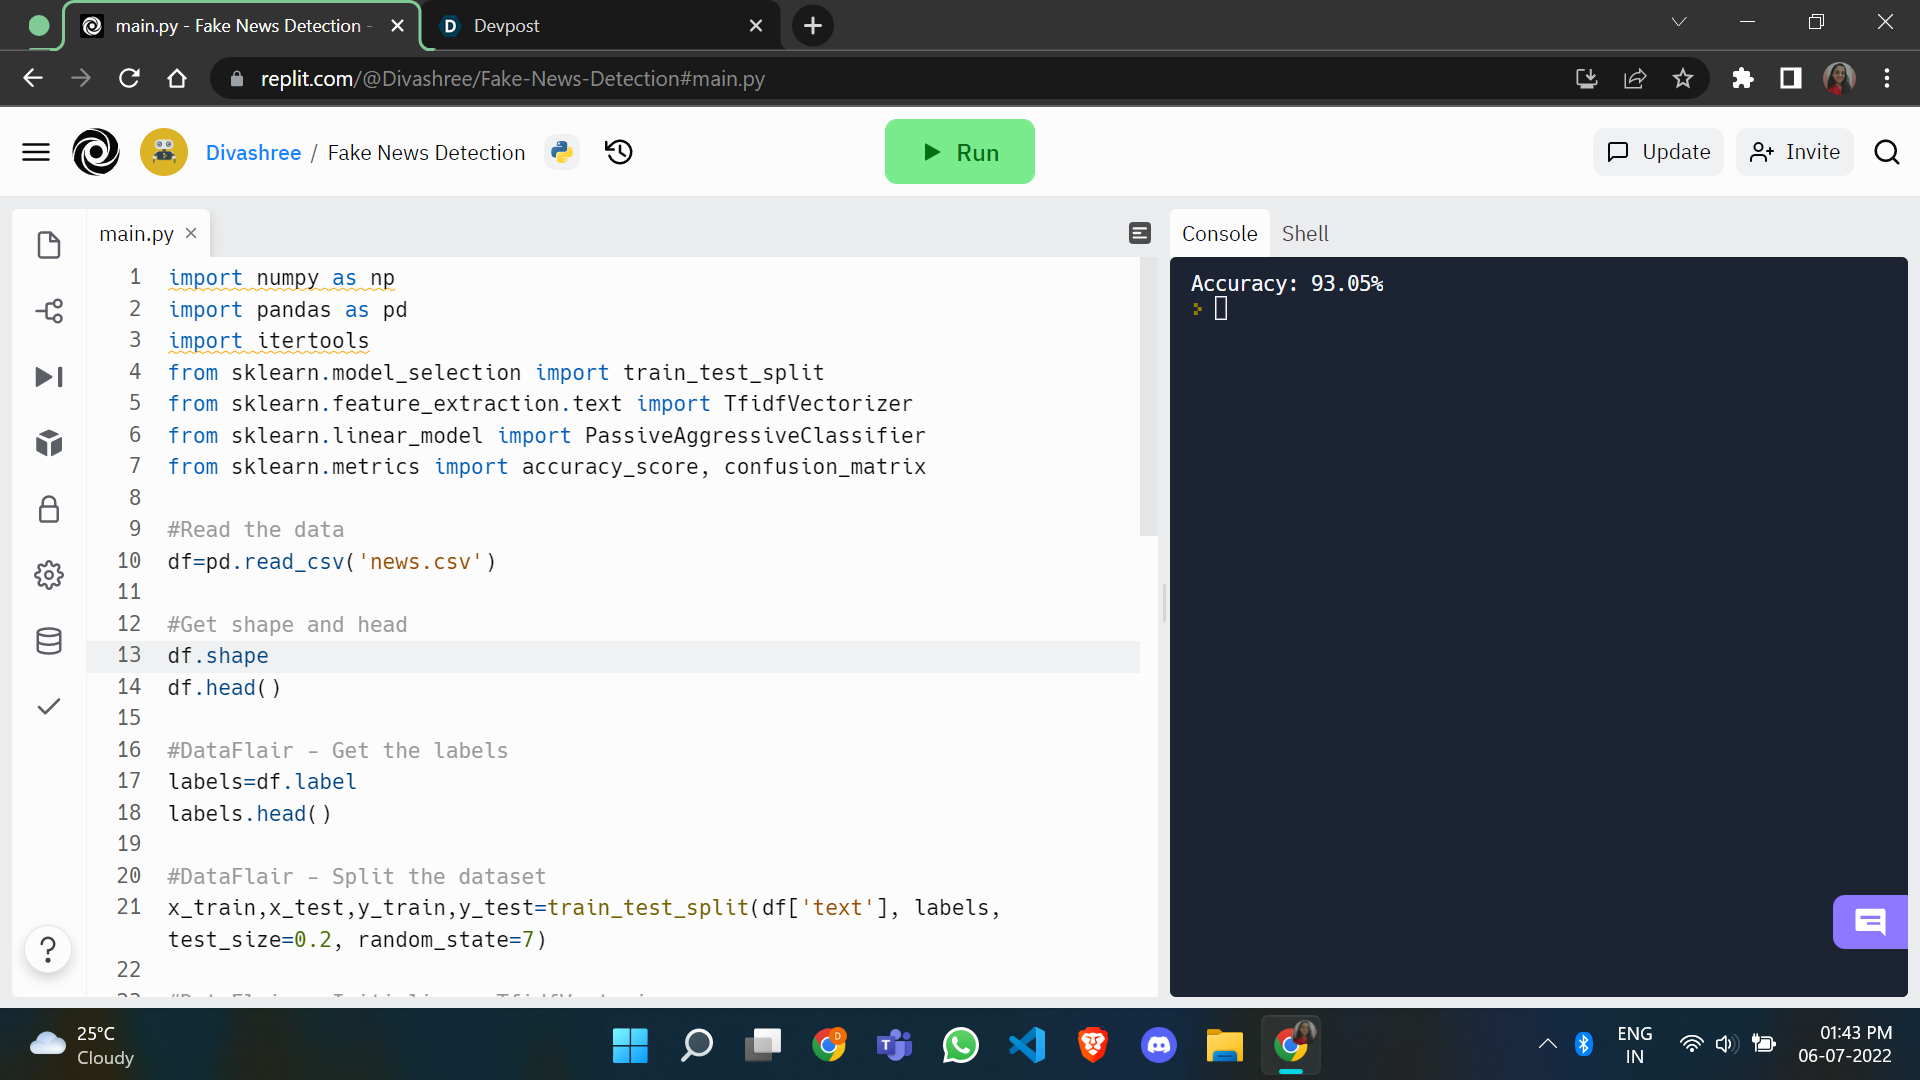Toggle the browser side panel button
Viewport: 1920px width, 1080px height.
point(1790,78)
